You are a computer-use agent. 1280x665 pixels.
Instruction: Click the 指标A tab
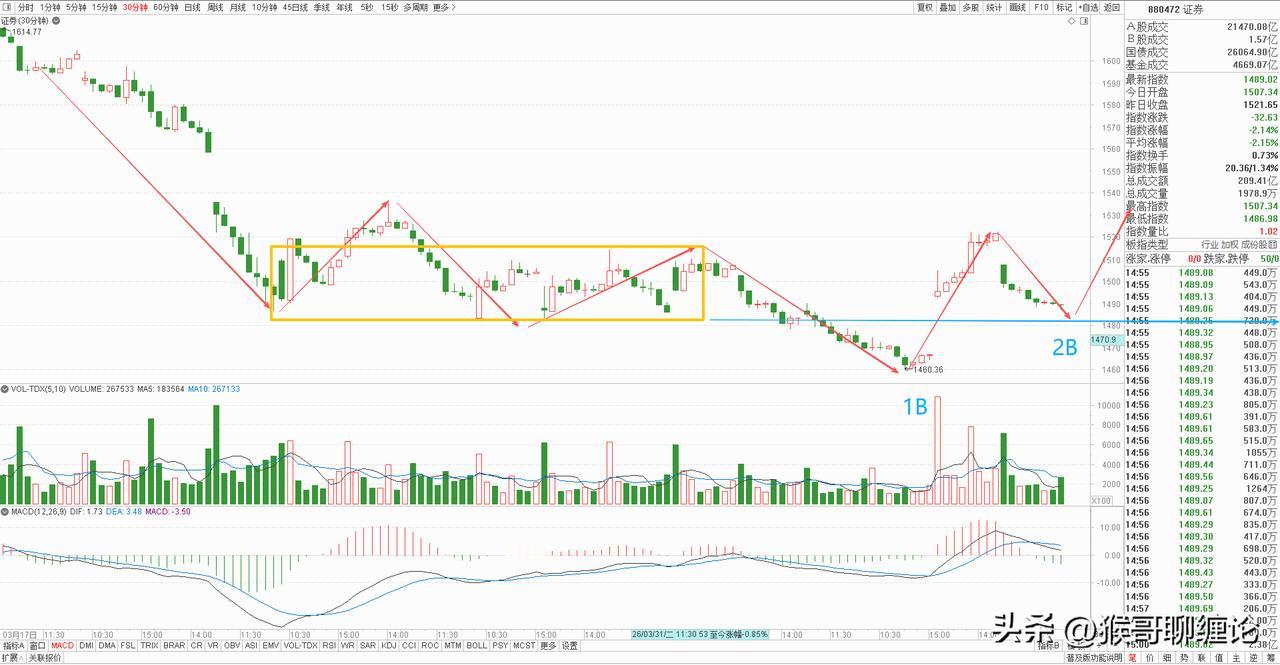click(13, 645)
